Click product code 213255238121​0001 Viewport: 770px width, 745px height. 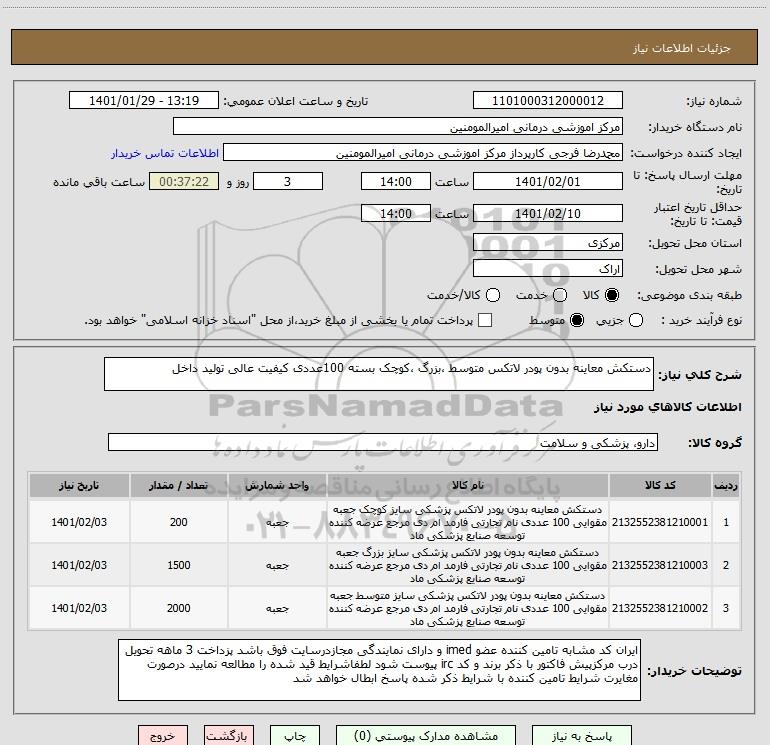click(660, 522)
